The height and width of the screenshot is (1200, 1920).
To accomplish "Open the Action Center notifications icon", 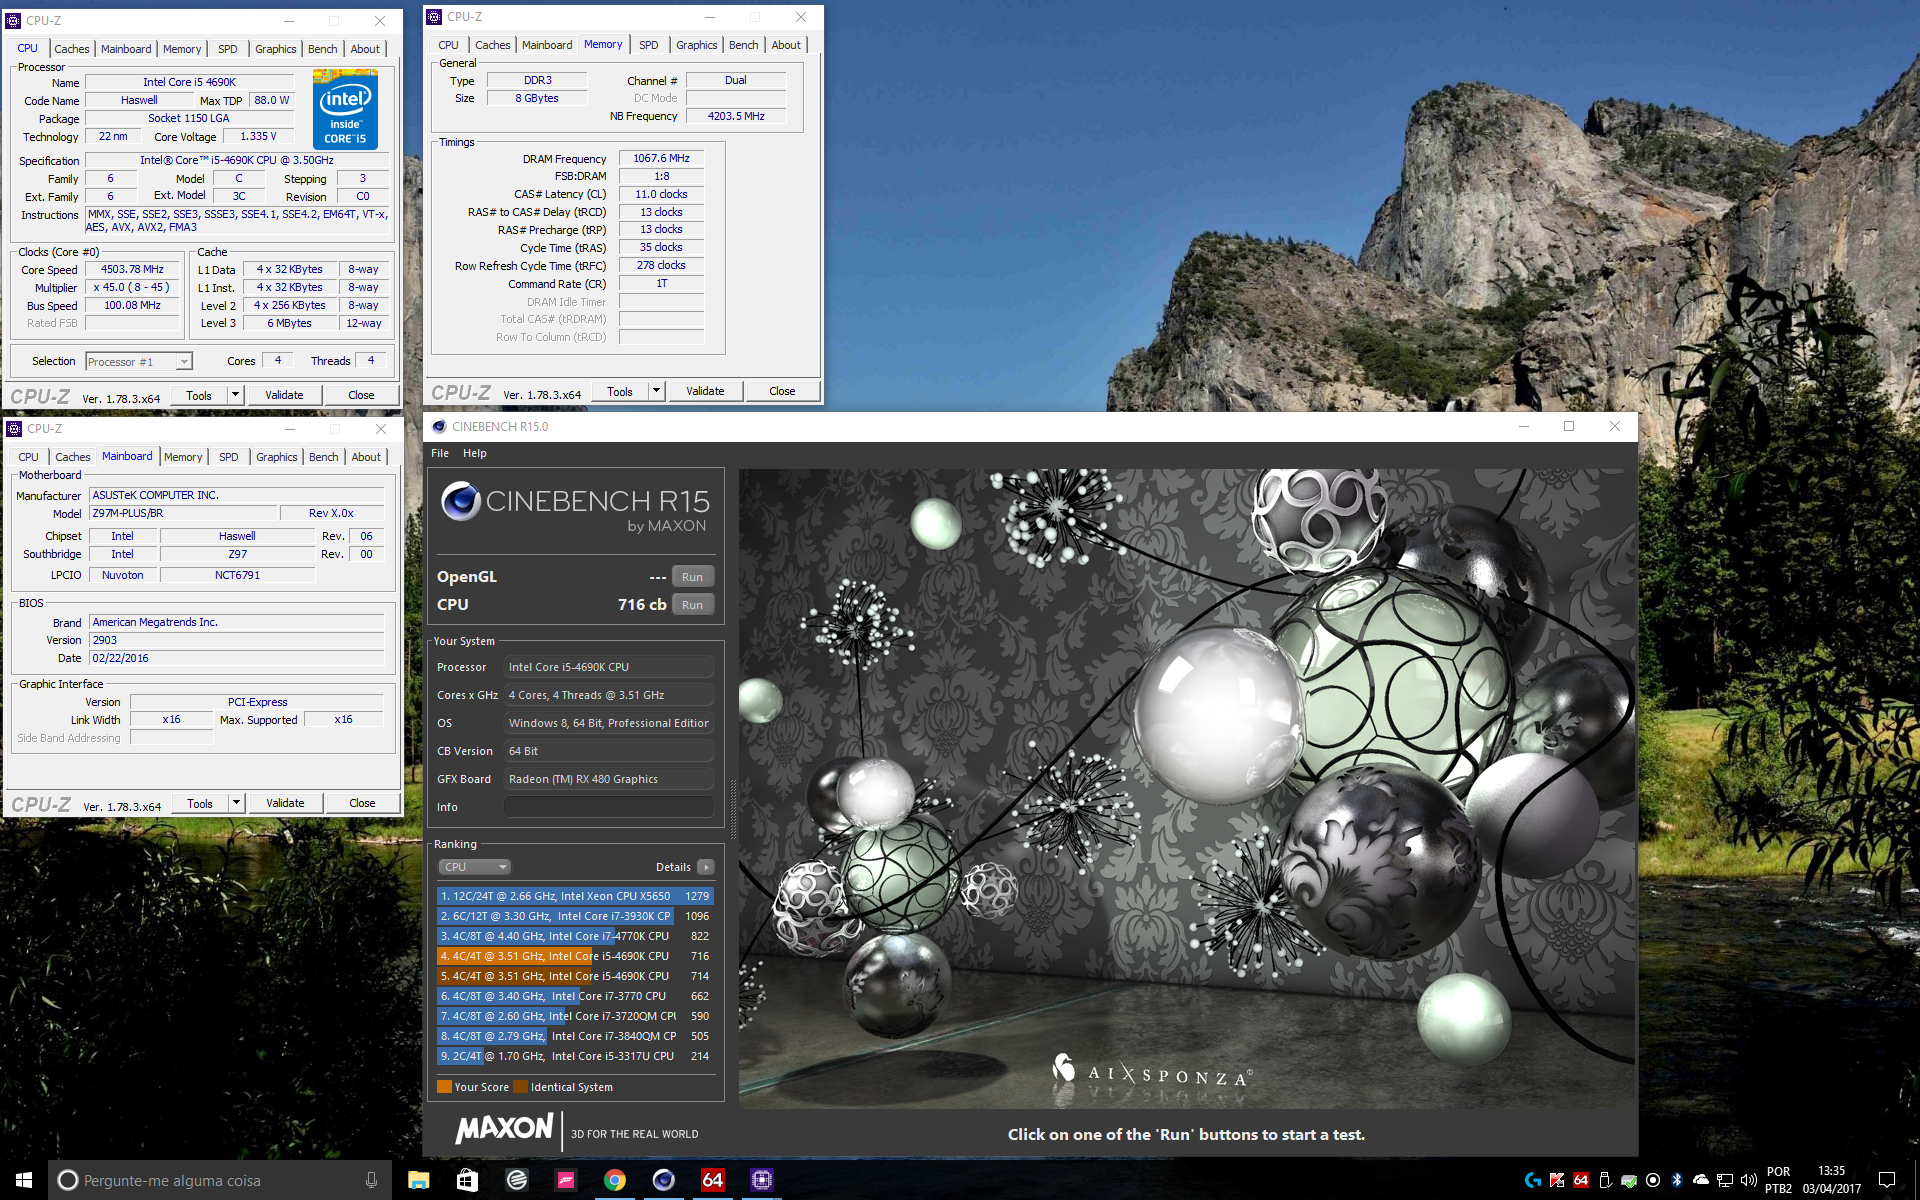I will click(1887, 1180).
